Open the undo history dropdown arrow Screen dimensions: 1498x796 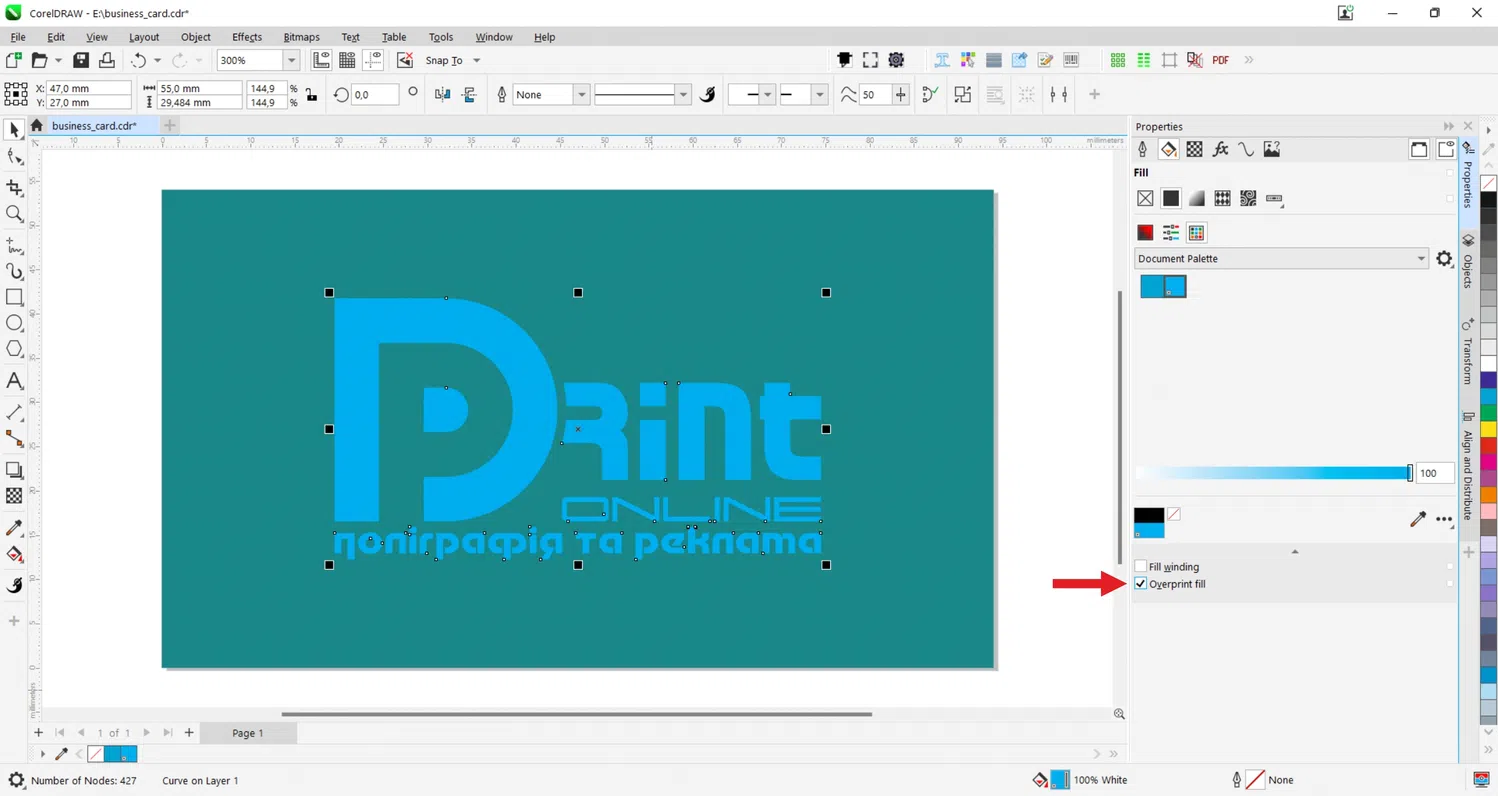click(157, 61)
